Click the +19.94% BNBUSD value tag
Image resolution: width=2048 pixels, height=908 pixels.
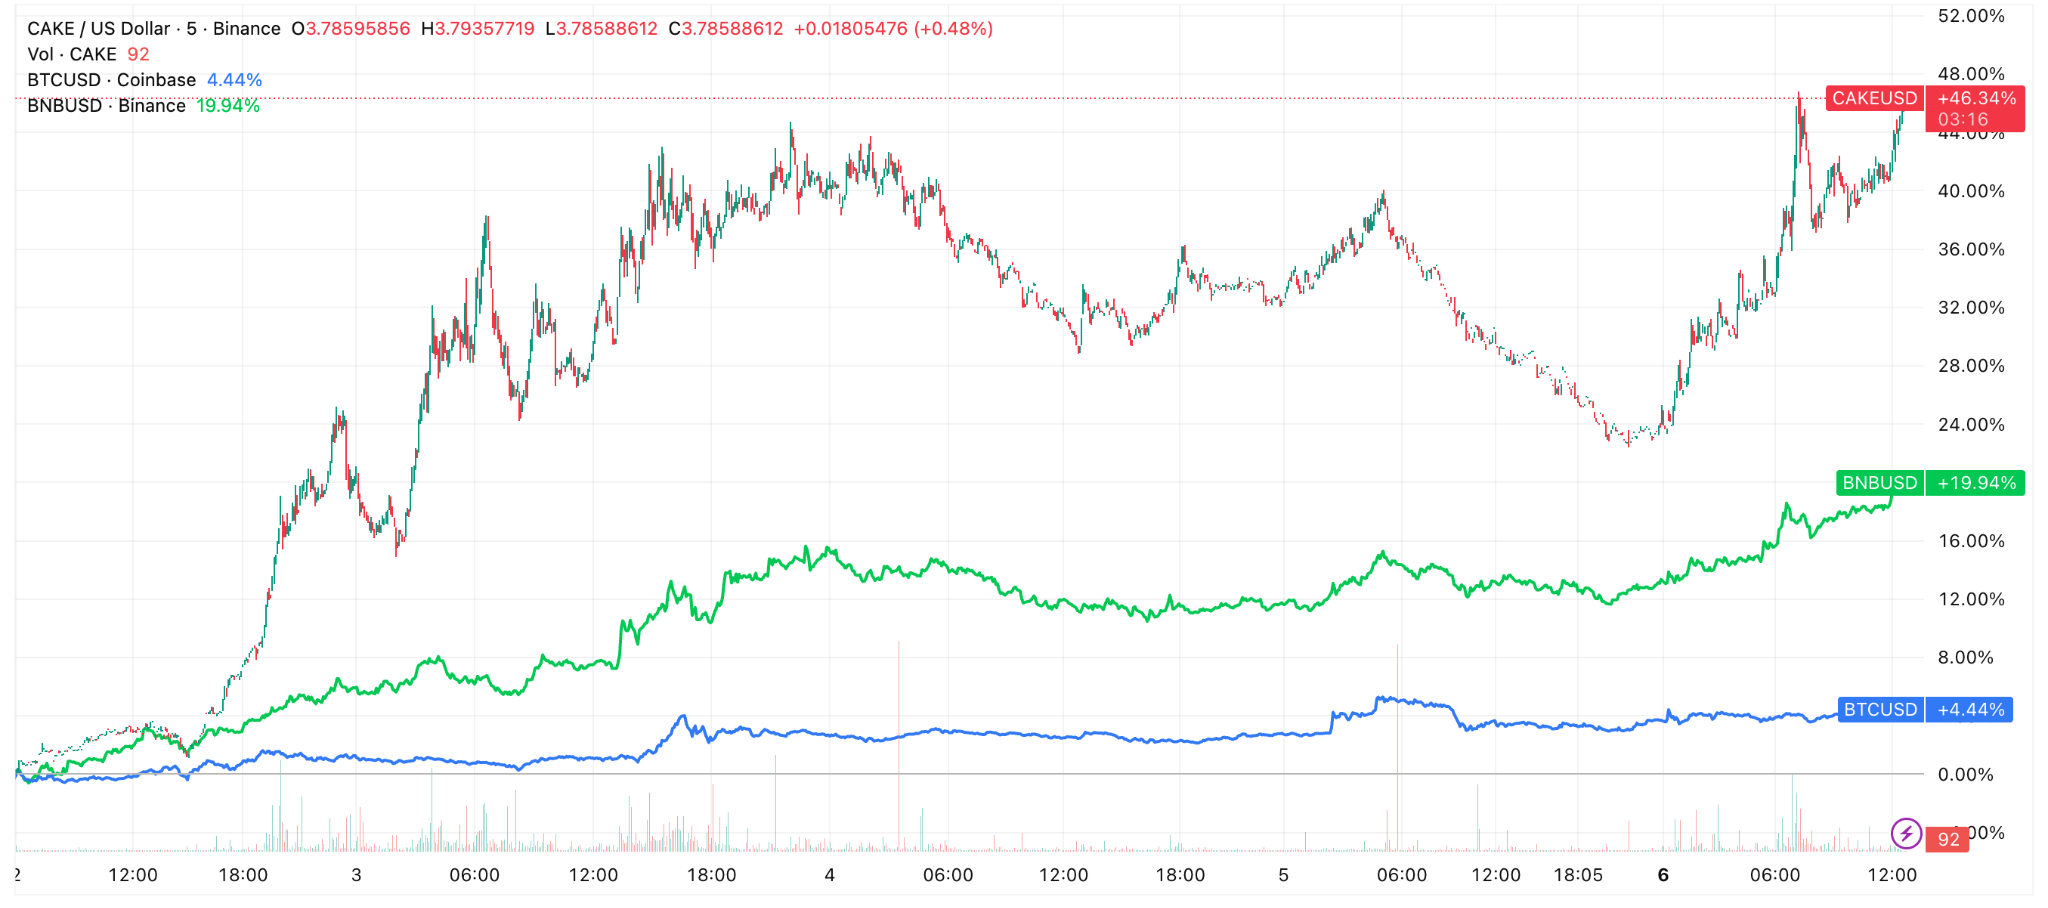point(1976,483)
